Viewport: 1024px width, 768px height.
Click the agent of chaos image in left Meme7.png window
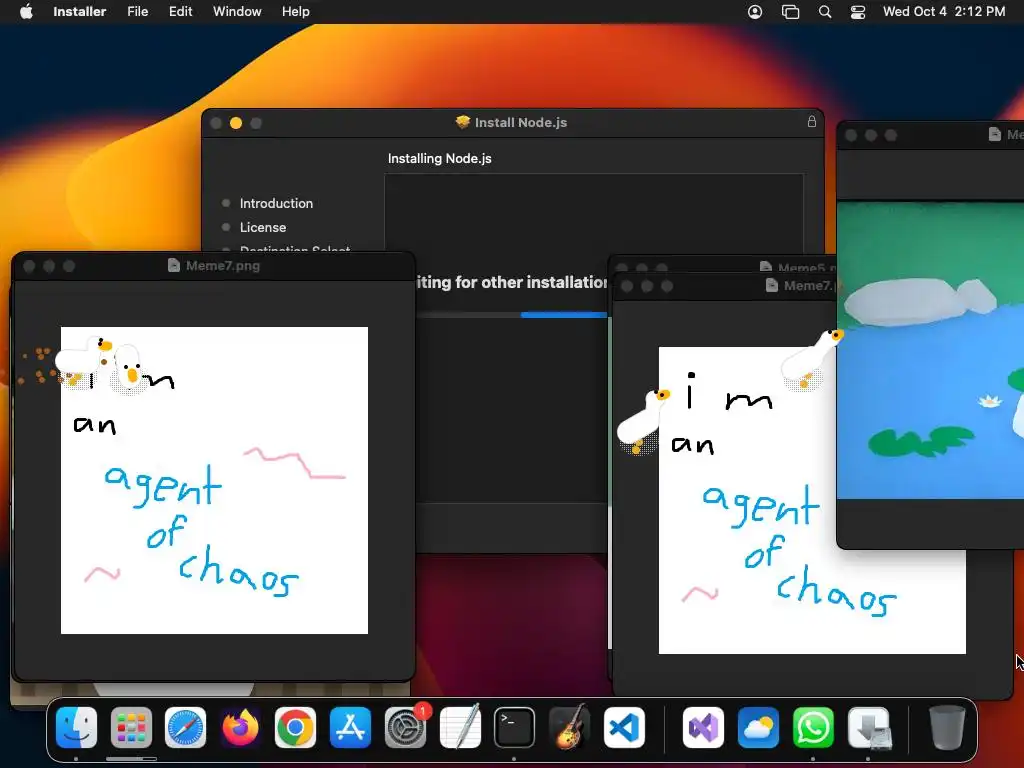pos(214,480)
